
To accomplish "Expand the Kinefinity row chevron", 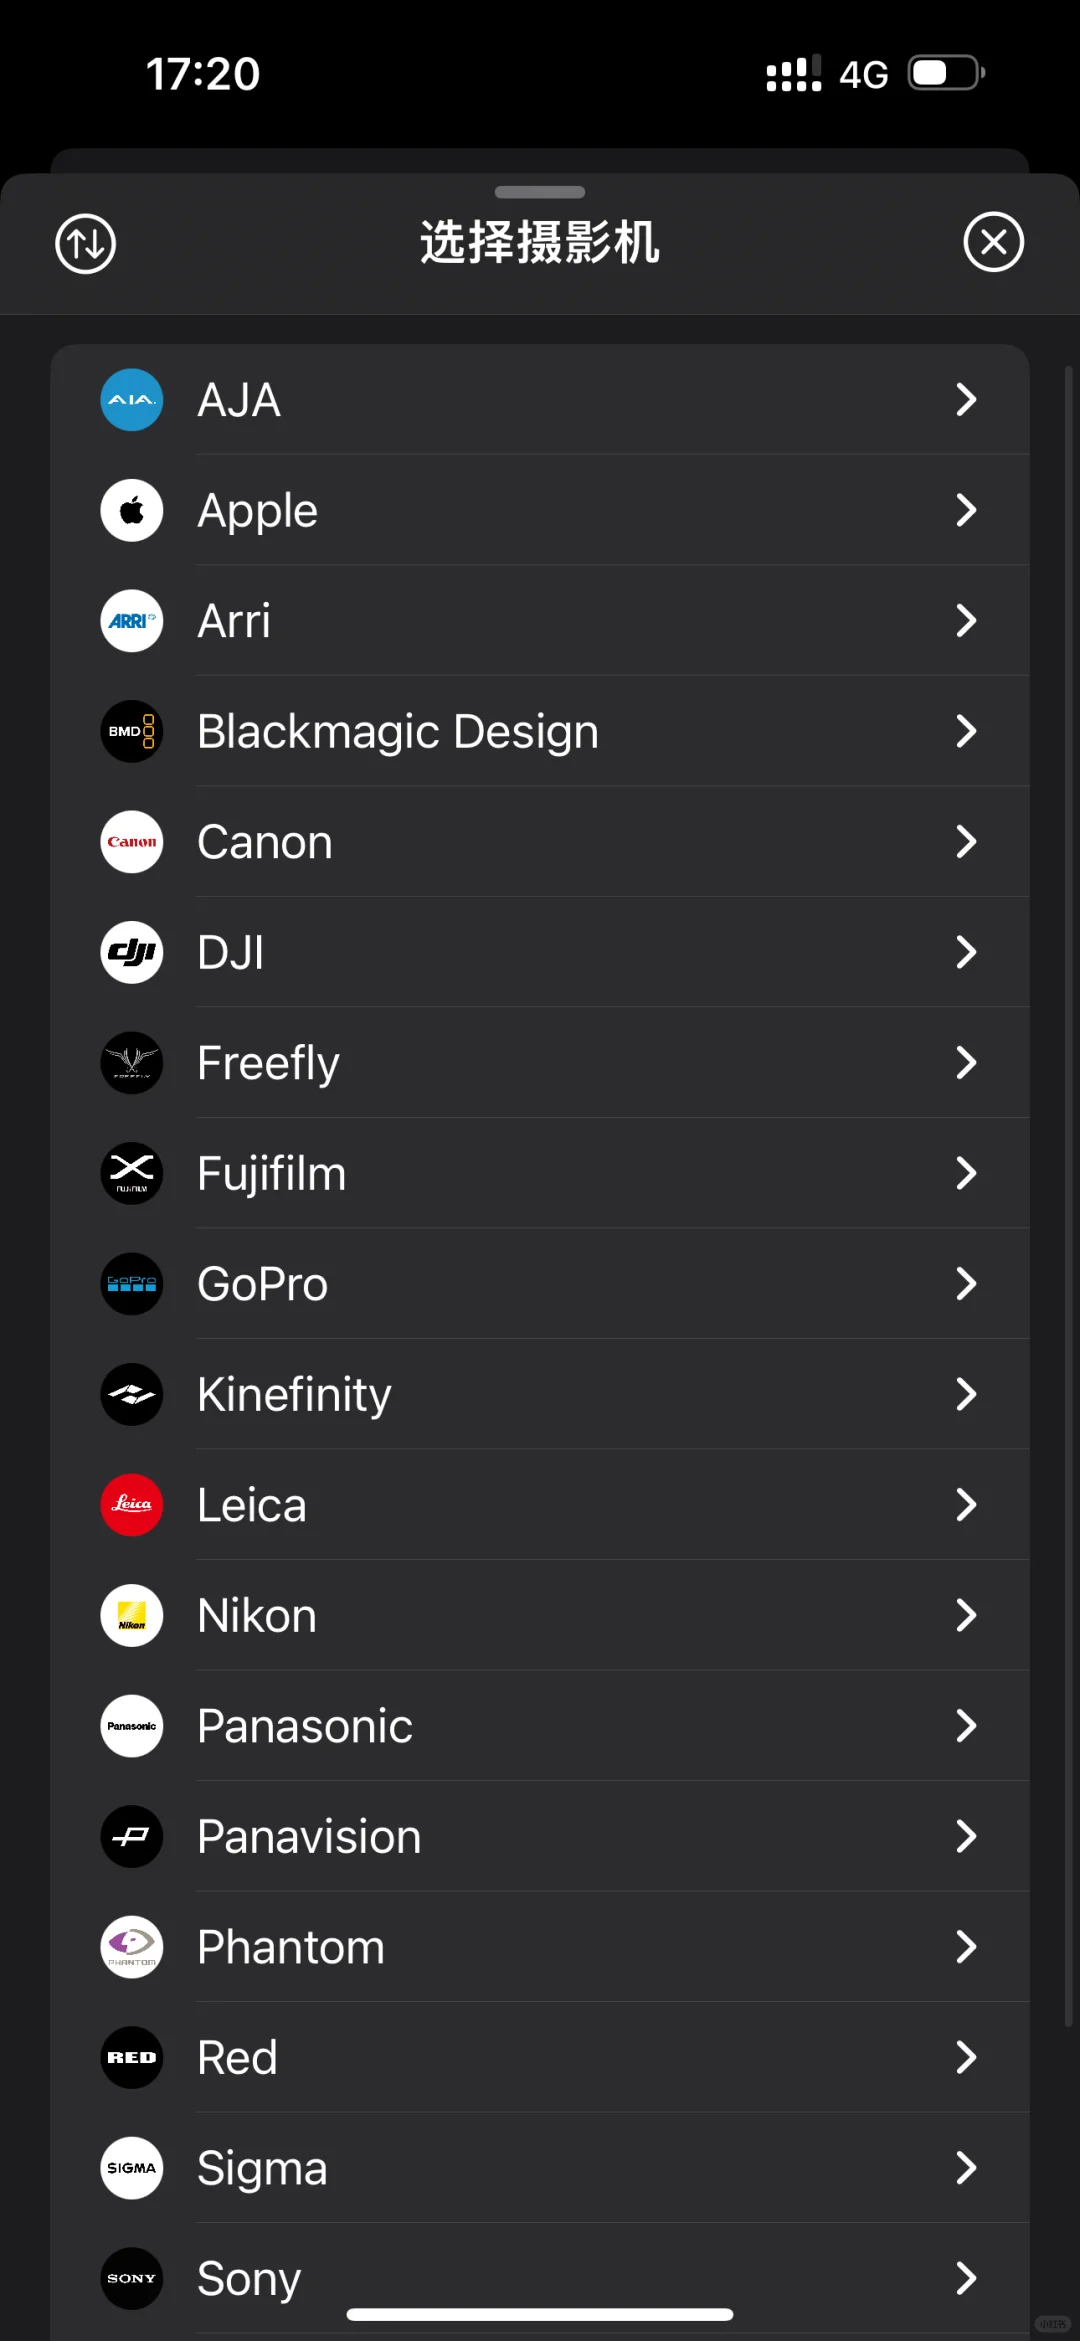I will tap(965, 1395).
